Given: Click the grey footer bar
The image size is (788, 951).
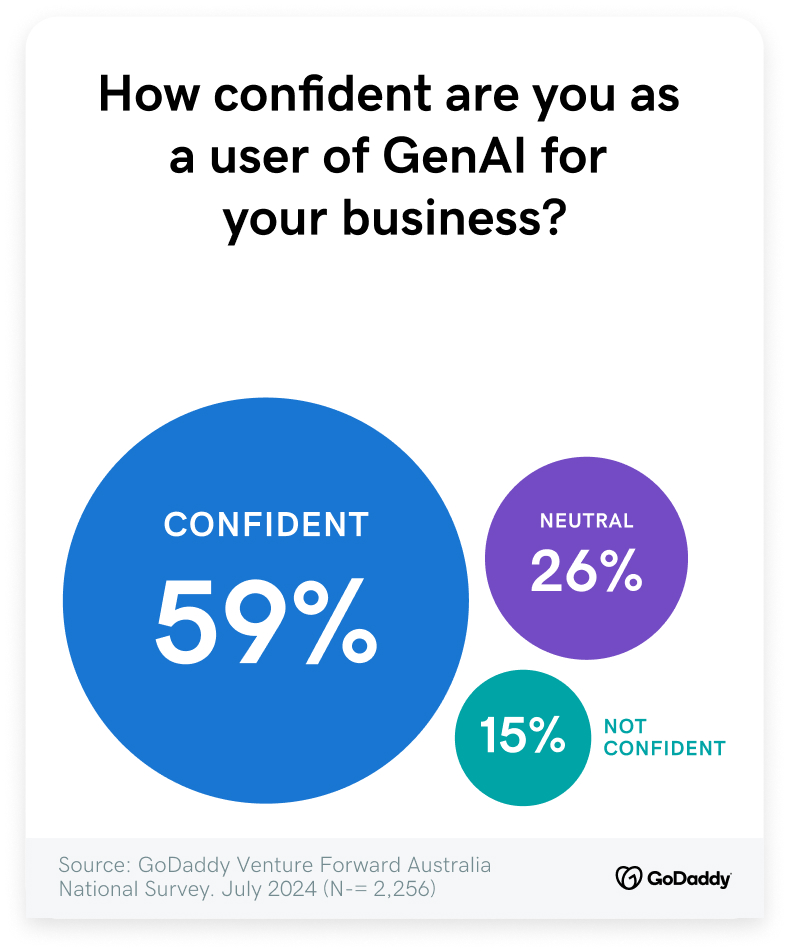Looking at the screenshot, I should 394,878.
